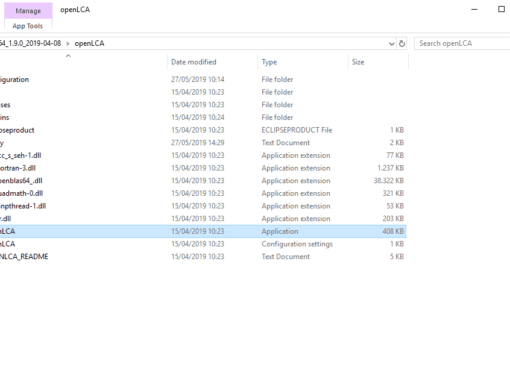The height and width of the screenshot is (382, 510).
Task: Sort by the Type column header
Action: [269, 62]
